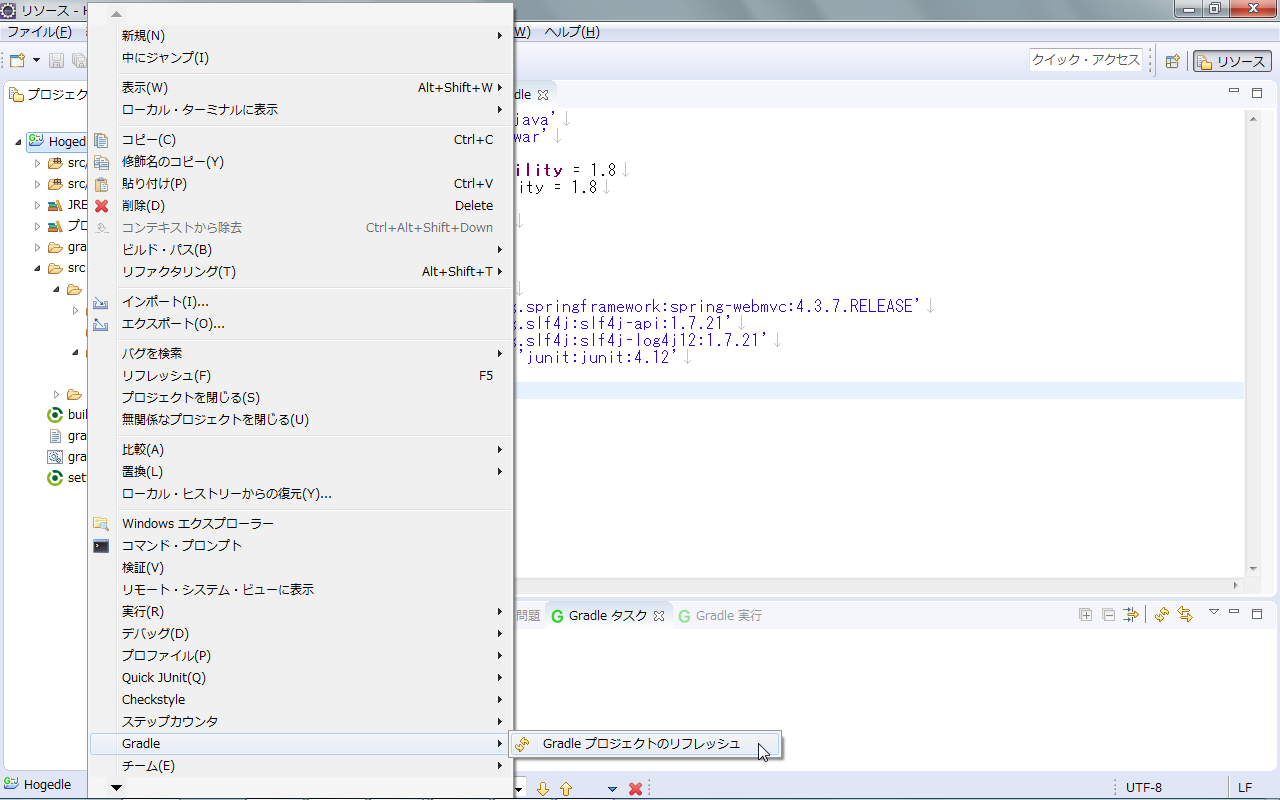This screenshot has height=800, width=1280.
Task: Click the refresh icon in the Gradle タスク toolbar
Action: (1161, 615)
